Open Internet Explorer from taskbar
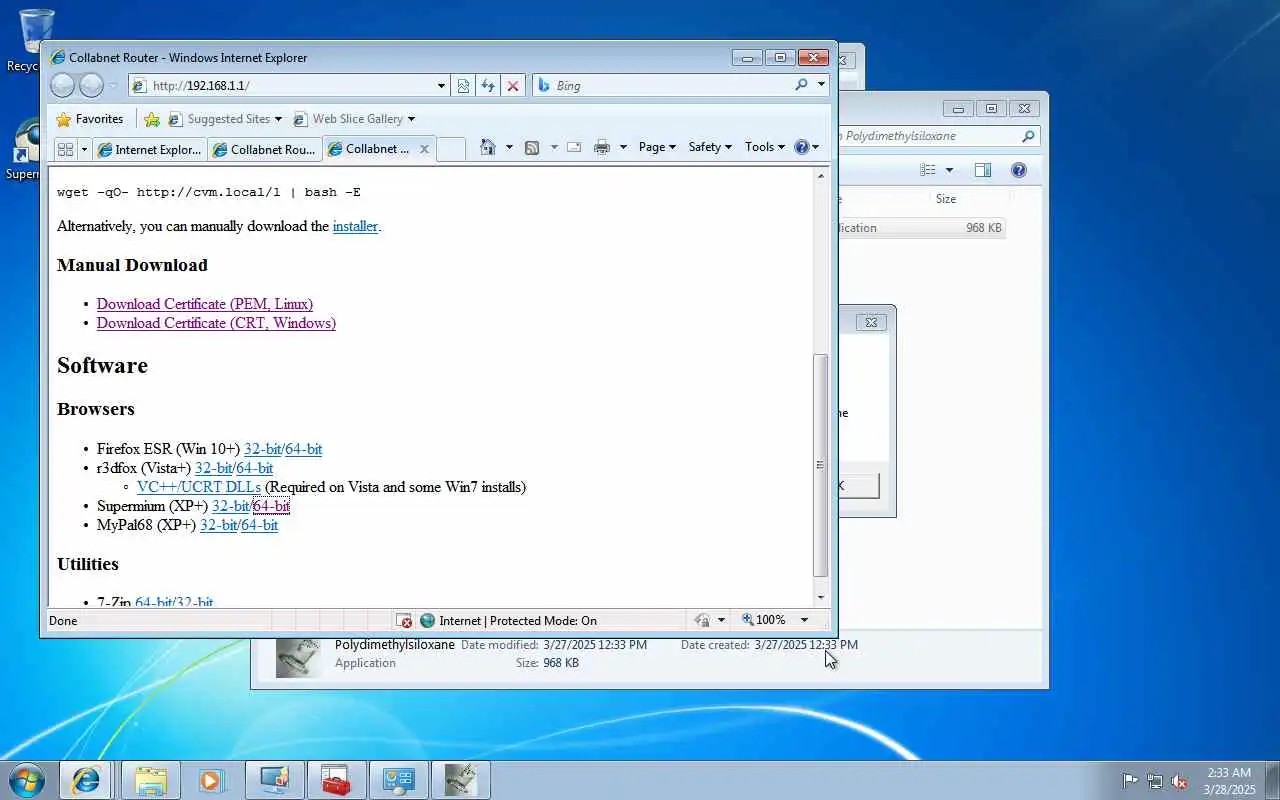Viewport: 1280px width, 800px height. click(86, 780)
